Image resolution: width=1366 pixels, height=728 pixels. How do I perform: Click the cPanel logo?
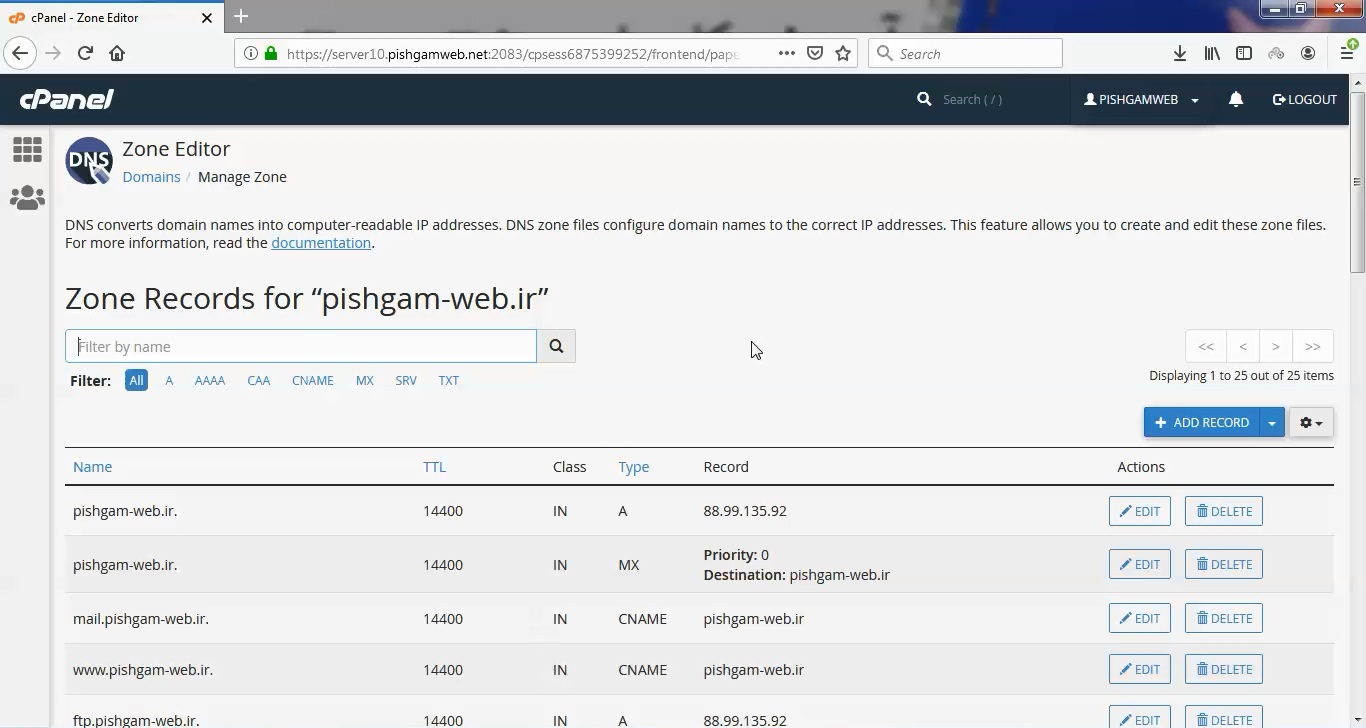[x=66, y=99]
